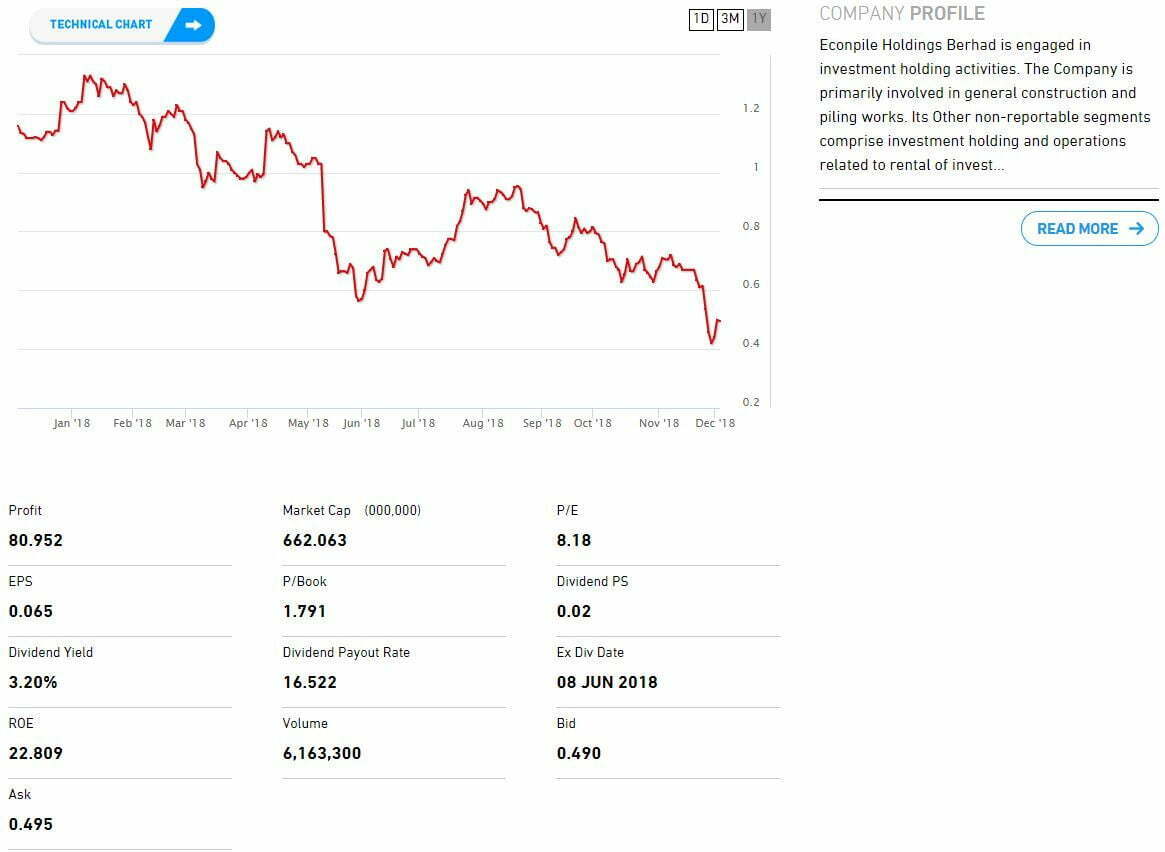Click the Jun '18 label on chart axis
This screenshot has width=1165, height=852.
click(x=361, y=423)
